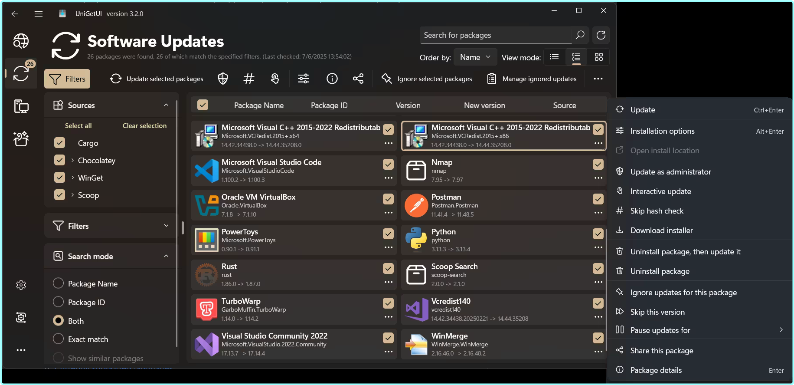Expand the Scoop source tree arrow
794x385 pixels.
pyautogui.click(x=72, y=195)
